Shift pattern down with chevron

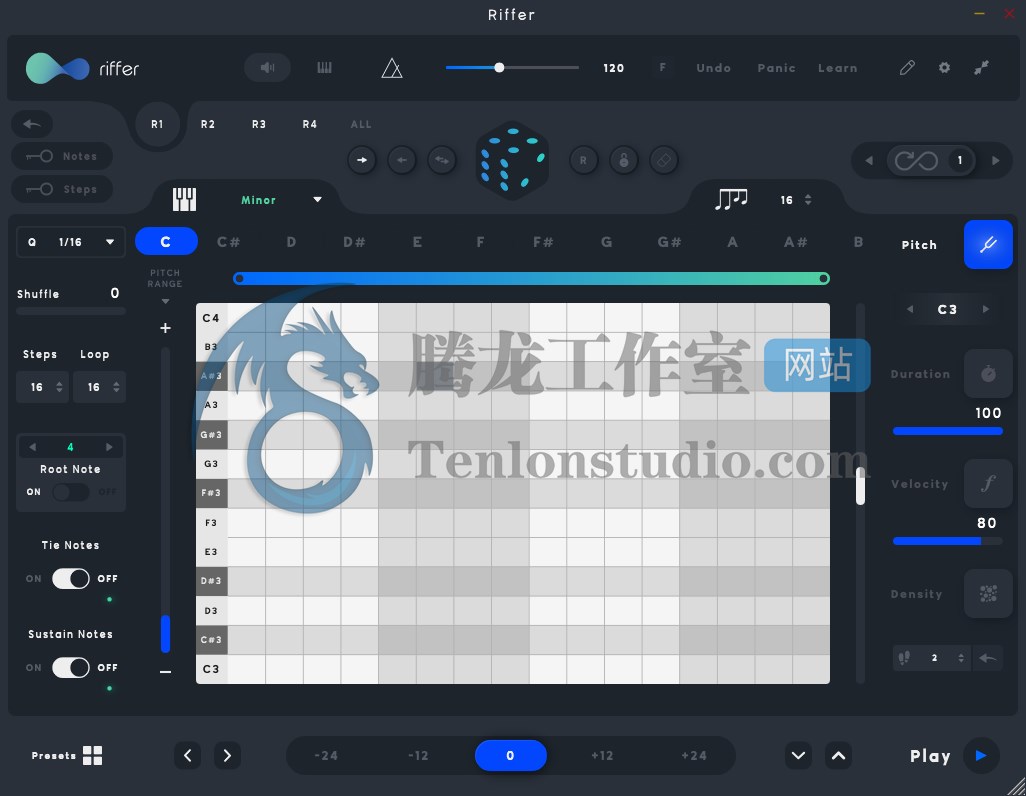pos(798,755)
